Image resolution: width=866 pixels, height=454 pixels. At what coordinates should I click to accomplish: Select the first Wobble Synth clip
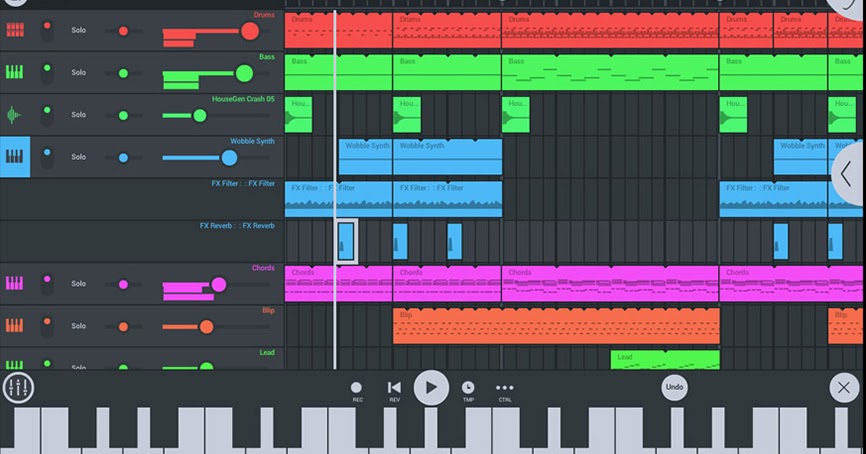coord(365,157)
